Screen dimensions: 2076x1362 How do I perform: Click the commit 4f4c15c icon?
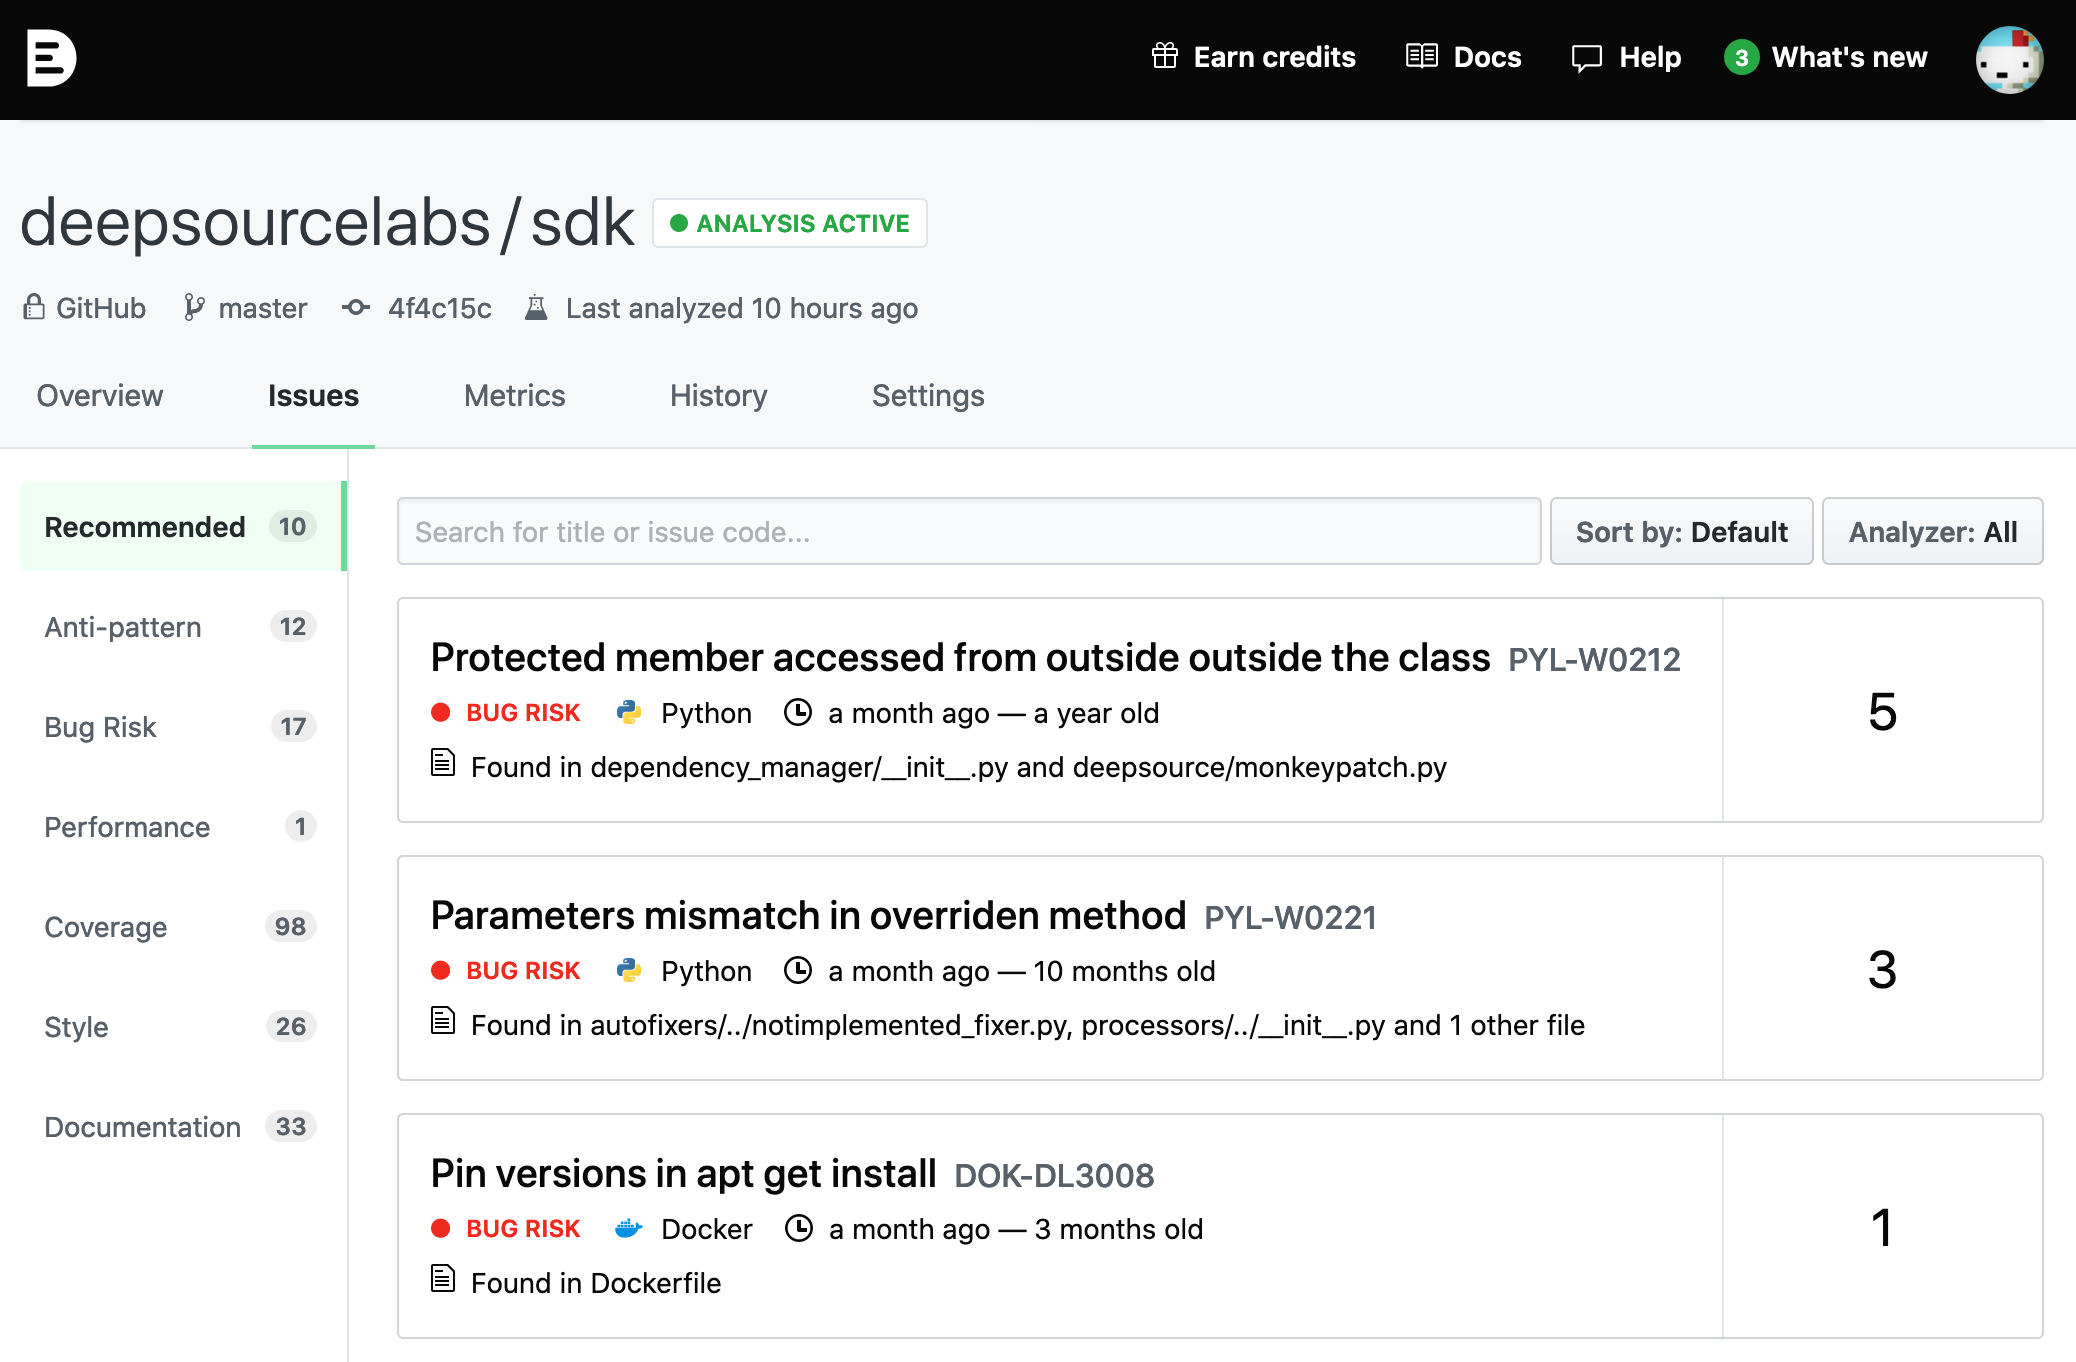pos(356,307)
